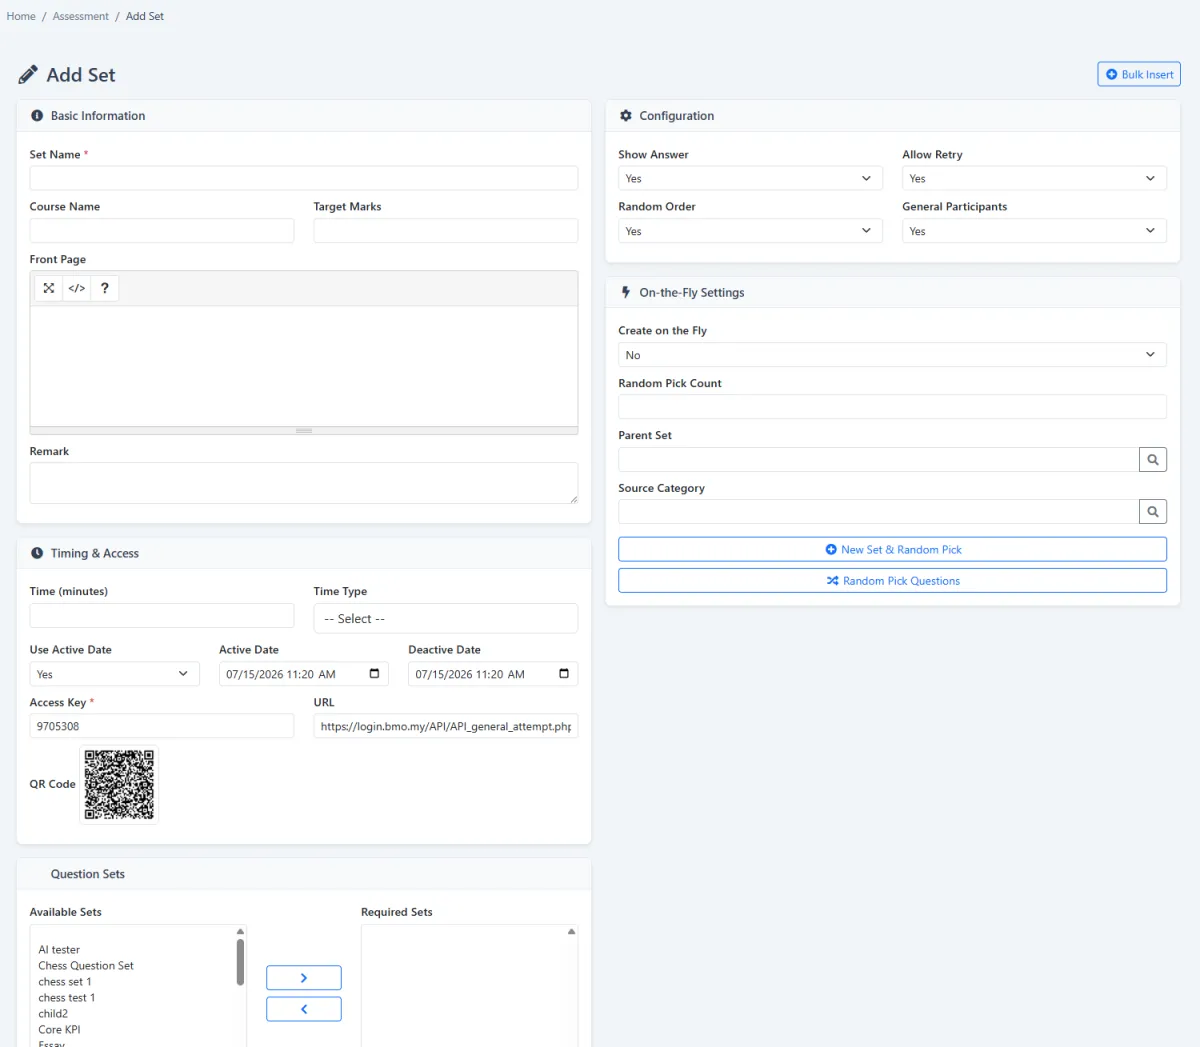Open calendar picker for Deactive Date
This screenshot has width=1200, height=1047.
click(564, 674)
